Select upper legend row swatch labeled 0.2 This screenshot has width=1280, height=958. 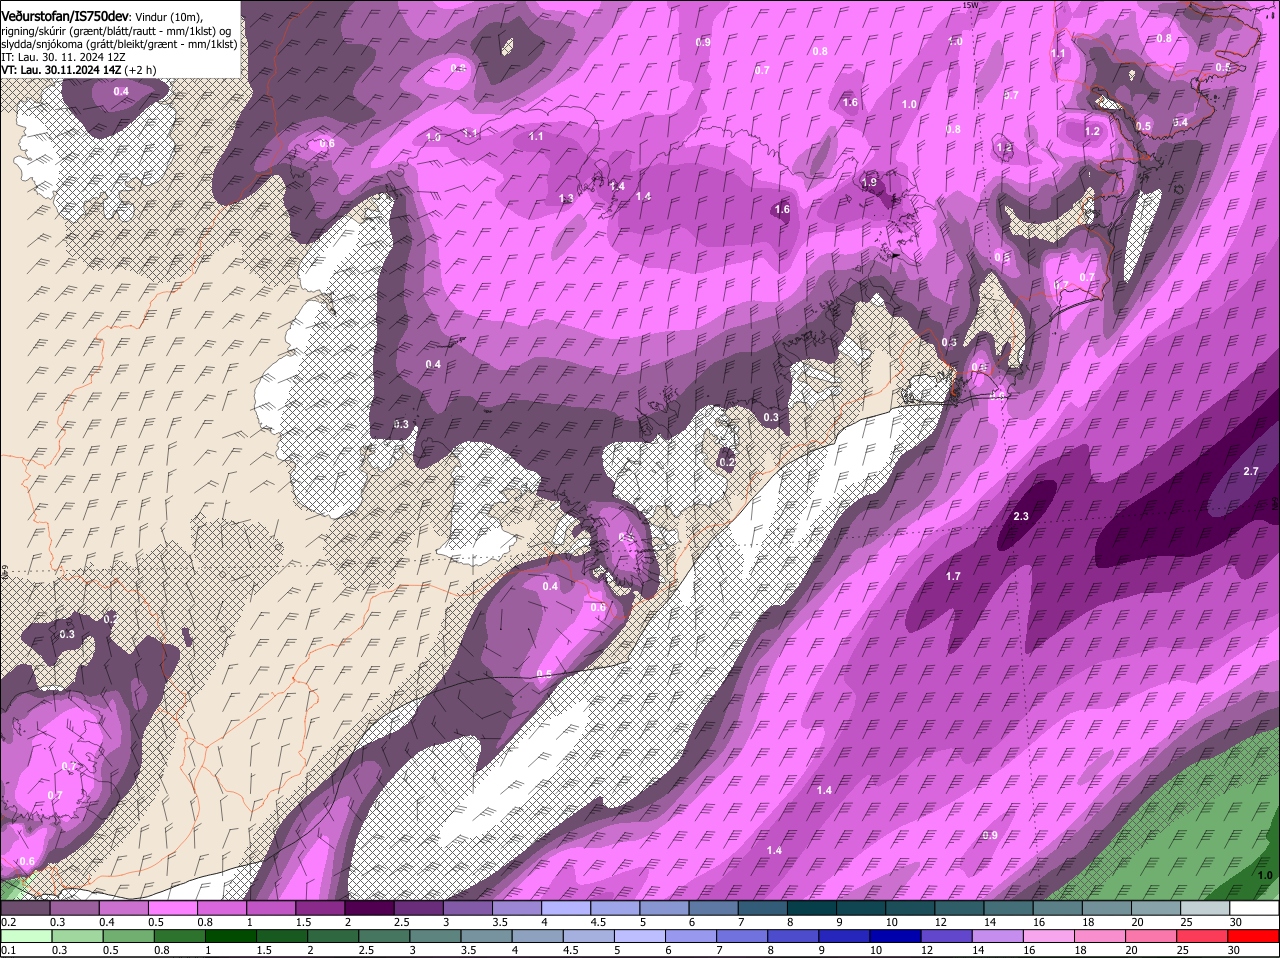(25, 908)
